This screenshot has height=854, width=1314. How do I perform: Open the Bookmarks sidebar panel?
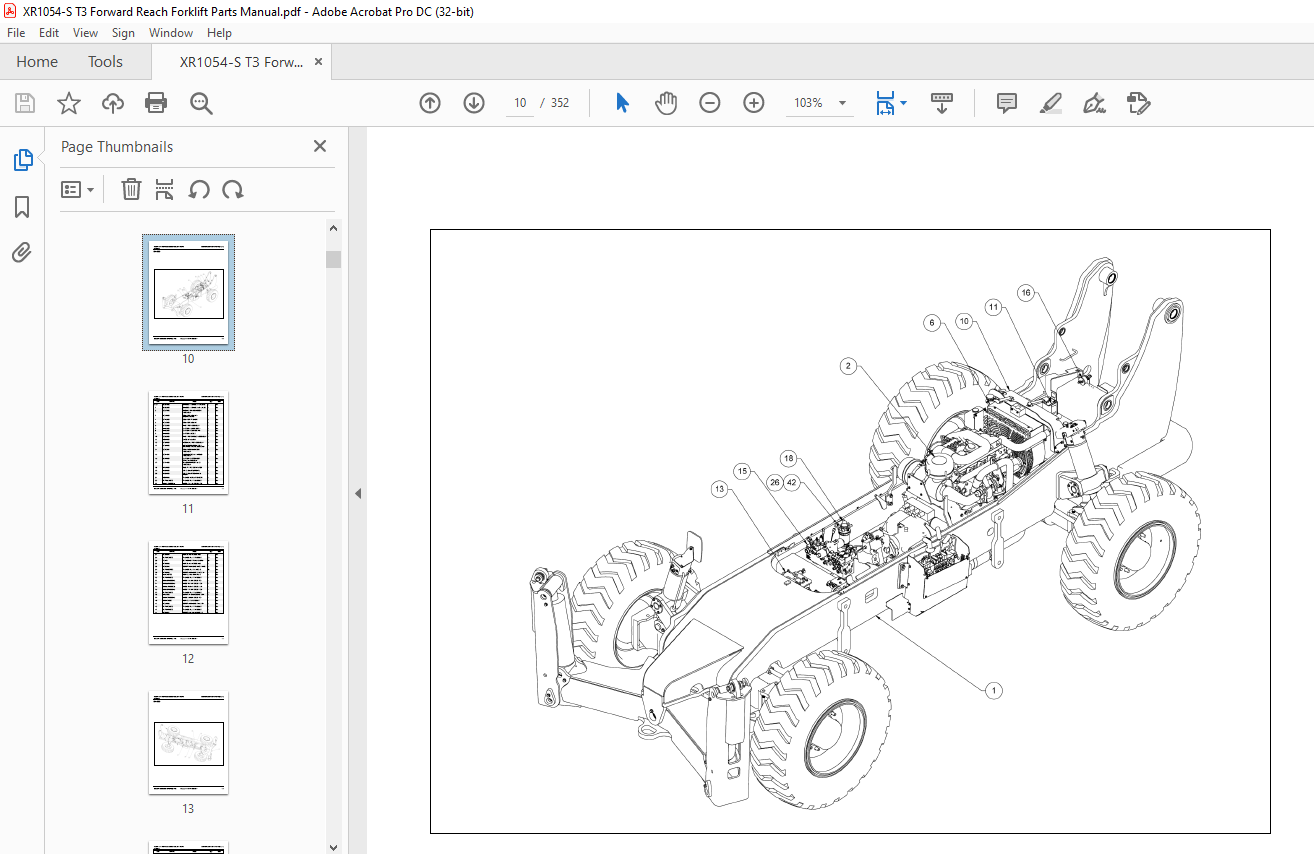(22, 207)
